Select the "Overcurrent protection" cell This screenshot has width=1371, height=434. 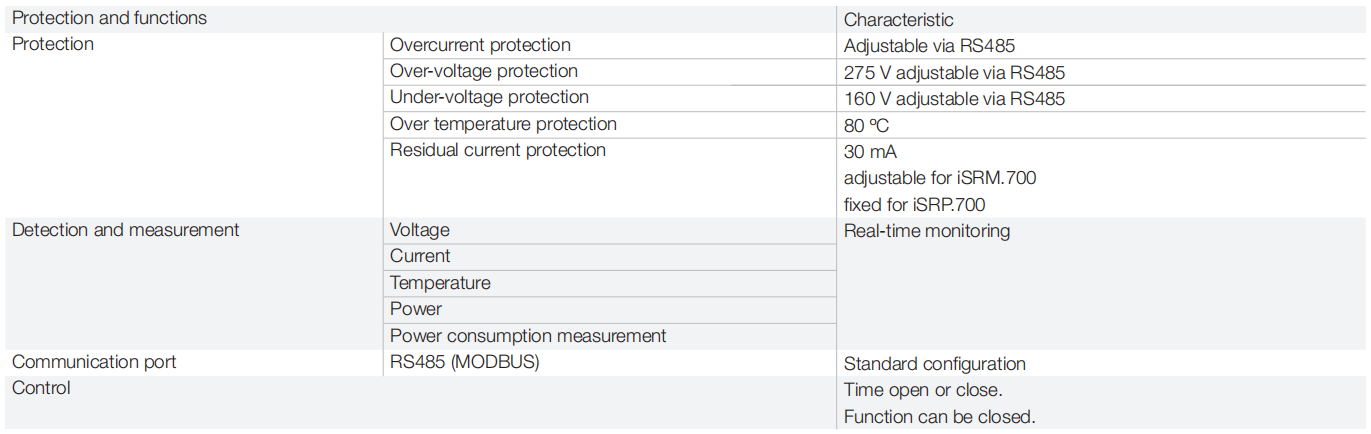coord(480,45)
